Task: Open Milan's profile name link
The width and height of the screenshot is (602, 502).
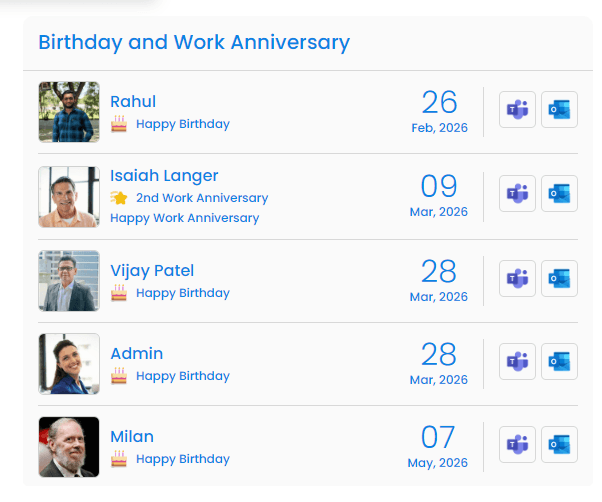Action: point(132,436)
